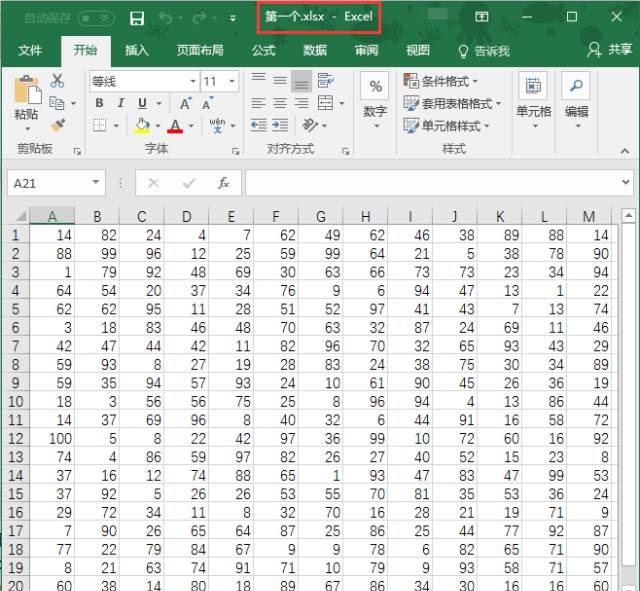Click Merge and Center icon
640x591 pixels.
point(325,103)
